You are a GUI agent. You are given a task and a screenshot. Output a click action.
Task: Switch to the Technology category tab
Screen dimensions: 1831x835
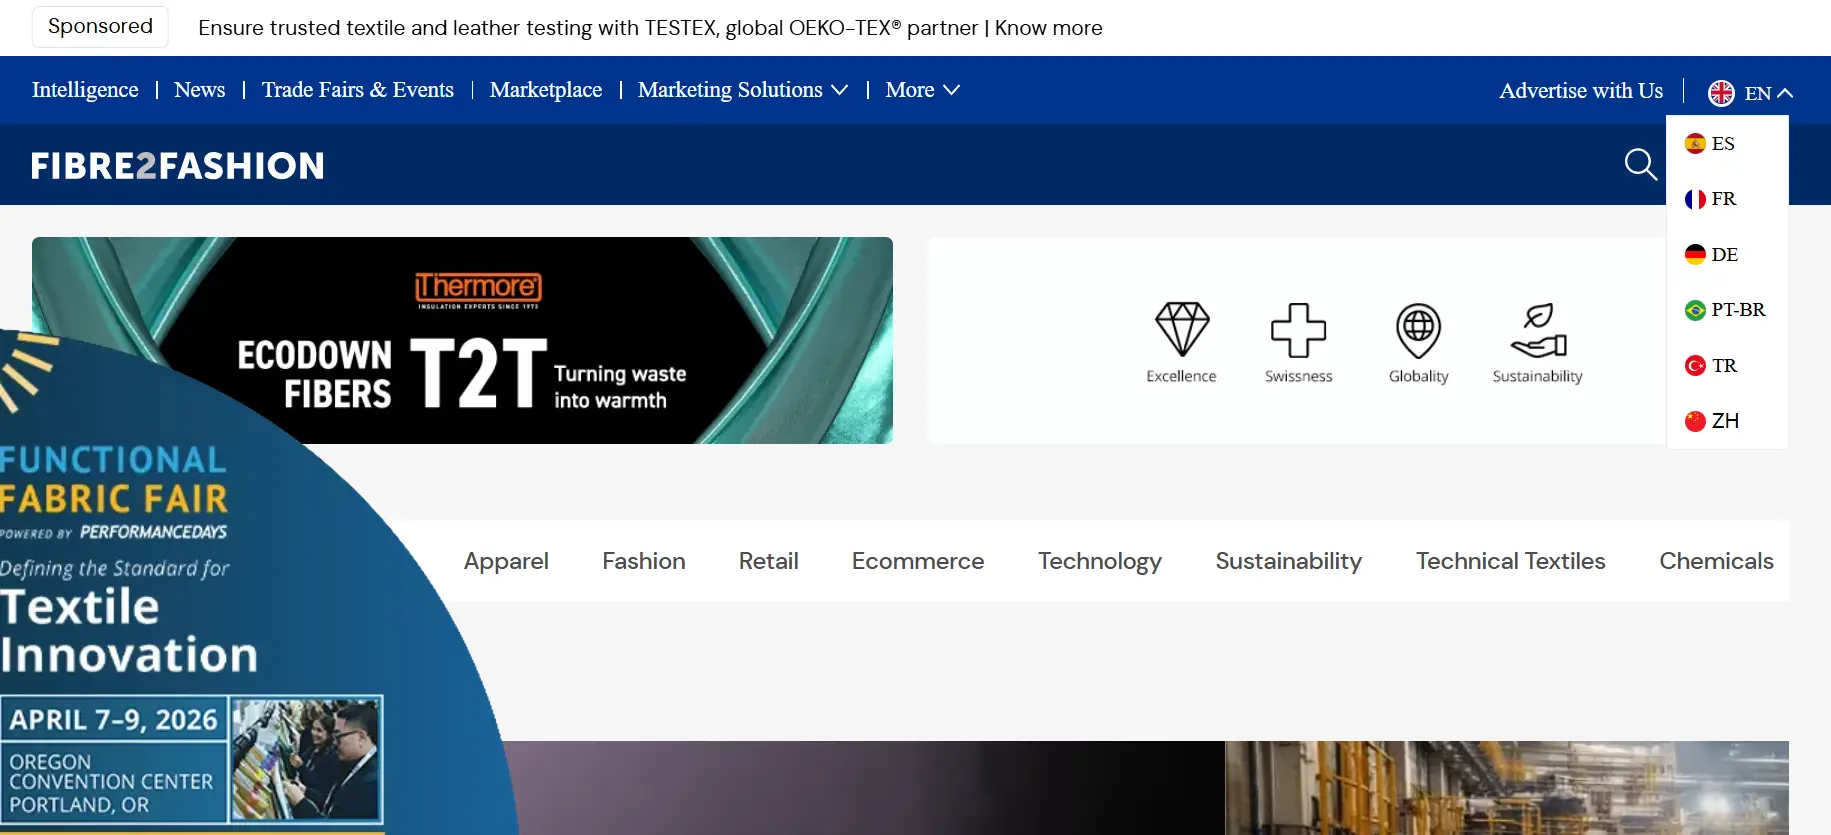tap(1100, 561)
